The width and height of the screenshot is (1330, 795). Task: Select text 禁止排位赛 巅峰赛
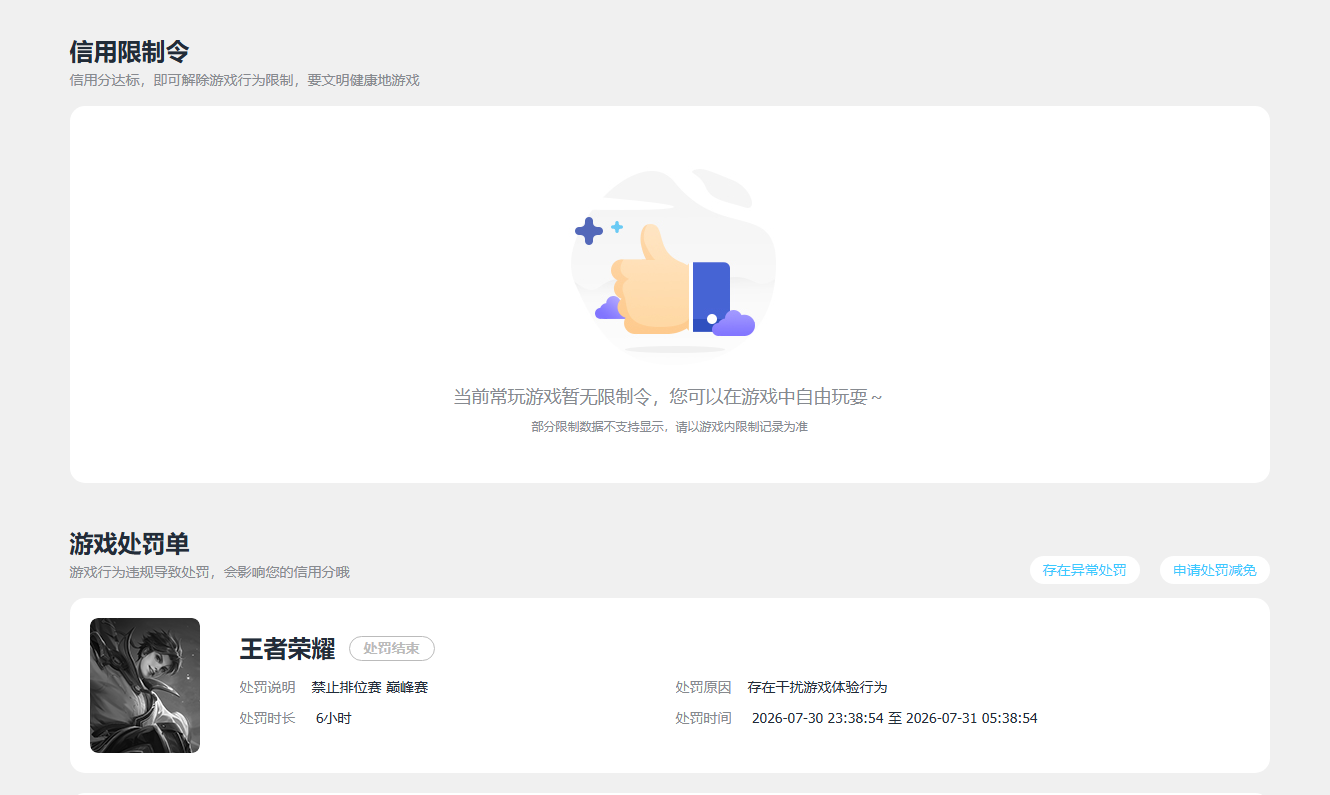click(x=370, y=687)
